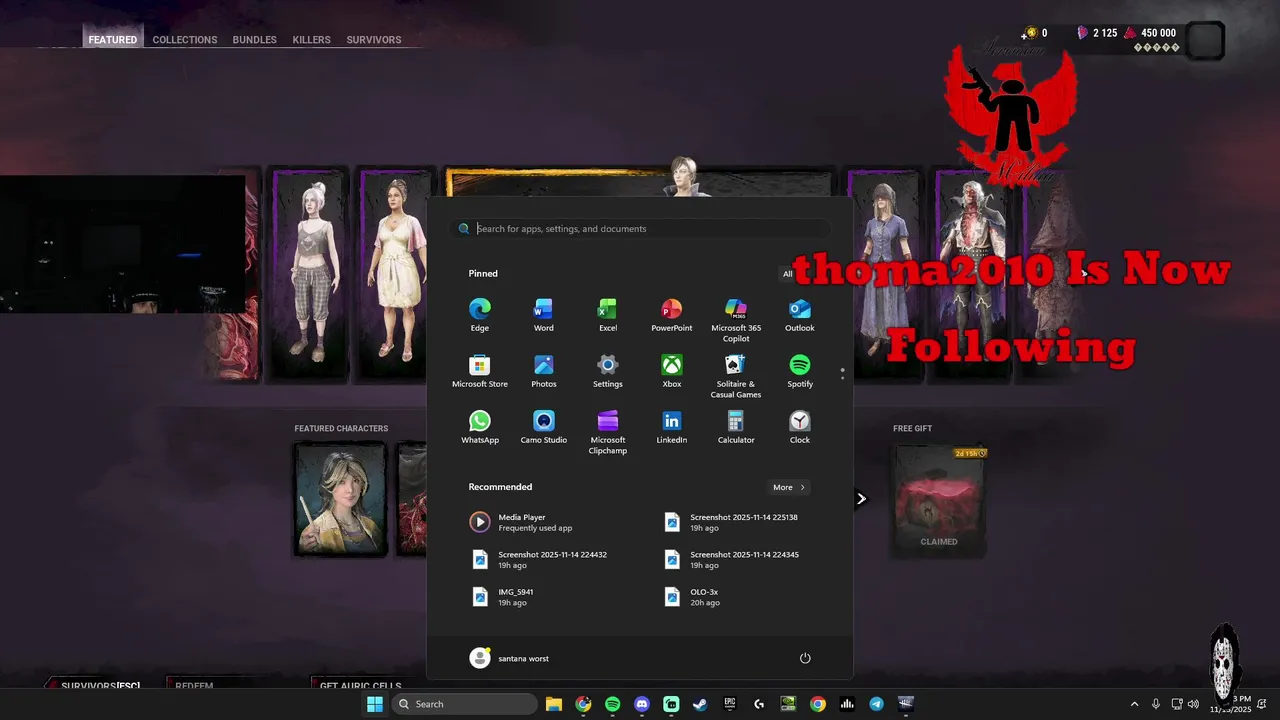Open Camo Studio
This screenshot has width=1280, height=720.
(x=543, y=427)
